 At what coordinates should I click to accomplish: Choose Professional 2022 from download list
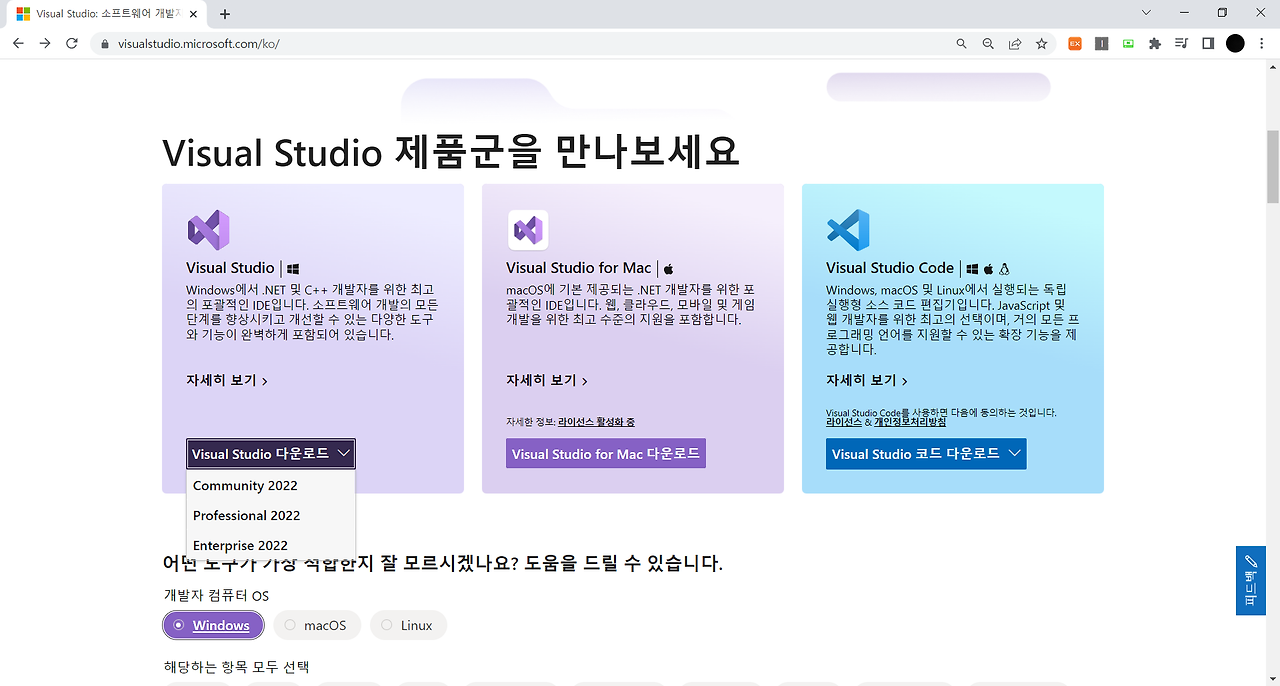click(x=270, y=515)
